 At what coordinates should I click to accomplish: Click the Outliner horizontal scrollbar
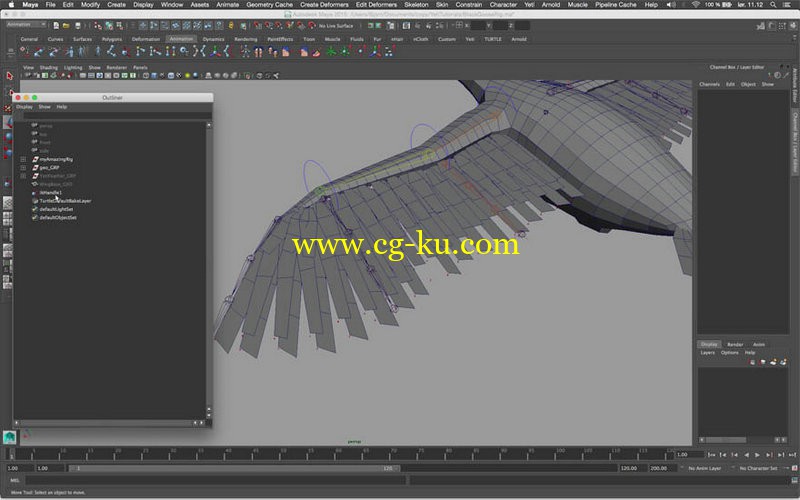click(x=109, y=423)
